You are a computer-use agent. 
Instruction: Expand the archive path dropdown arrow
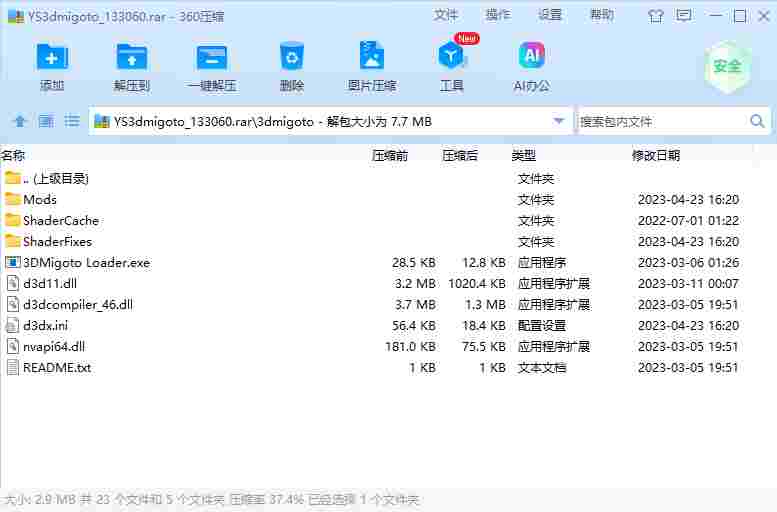tap(558, 121)
